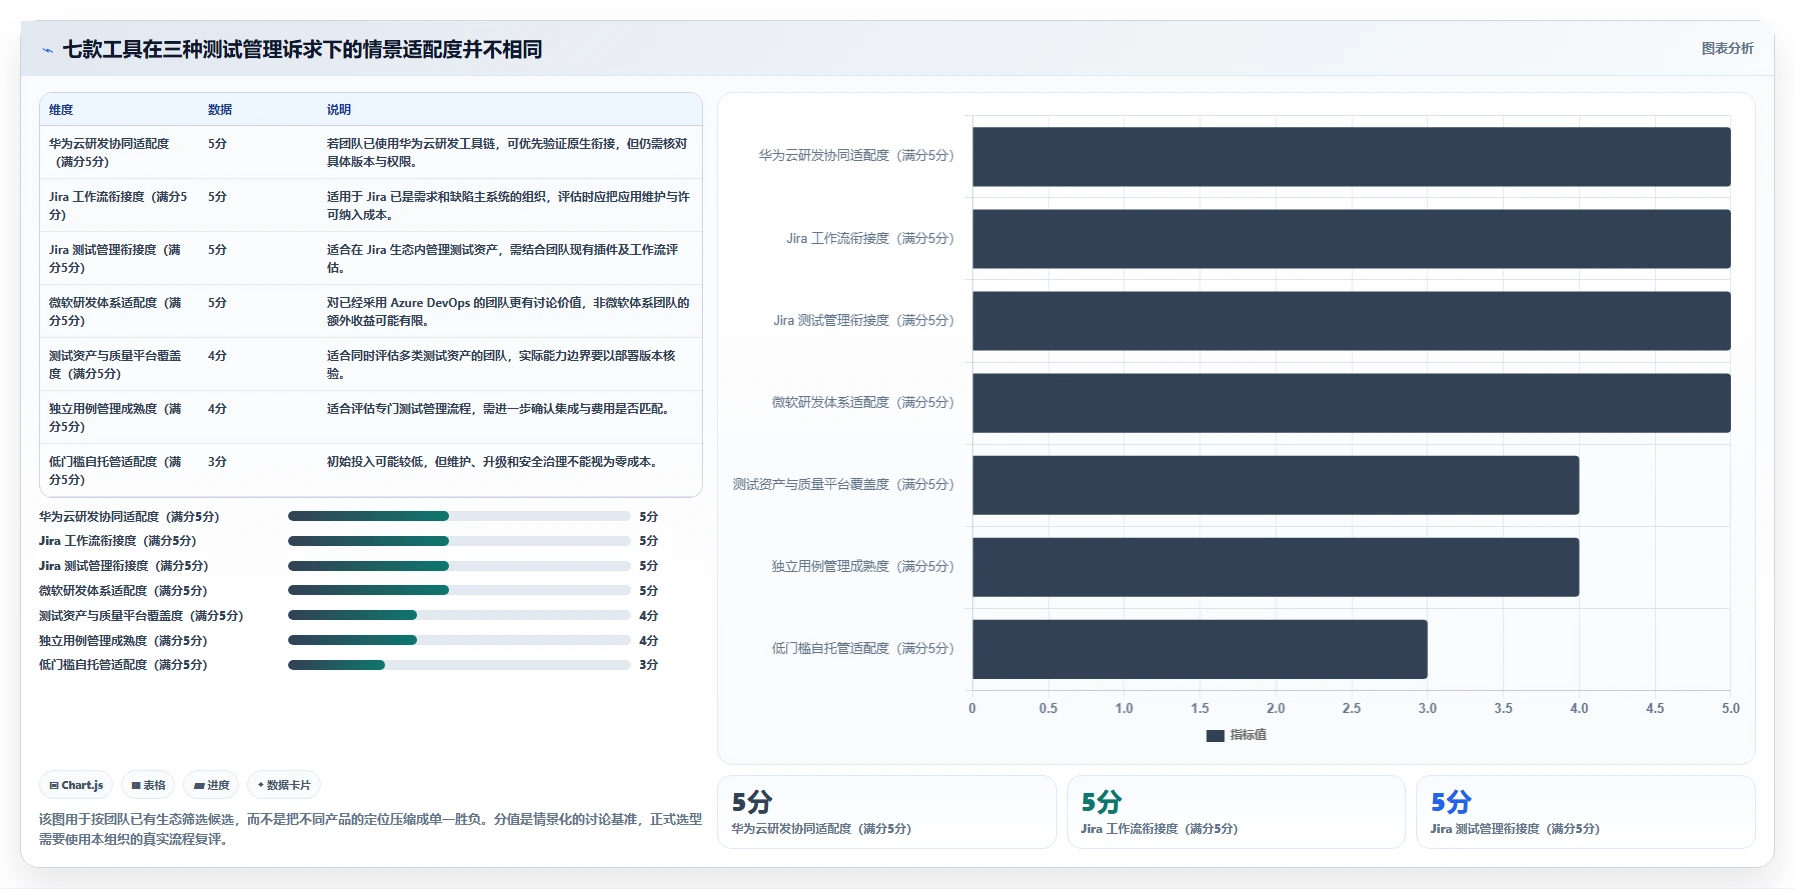The width and height of the screenshot is (1795, 889).
Task: Click the footnote starting 该图用于按团队已有生态筛选候选
Action: click(x=370, y=829)
